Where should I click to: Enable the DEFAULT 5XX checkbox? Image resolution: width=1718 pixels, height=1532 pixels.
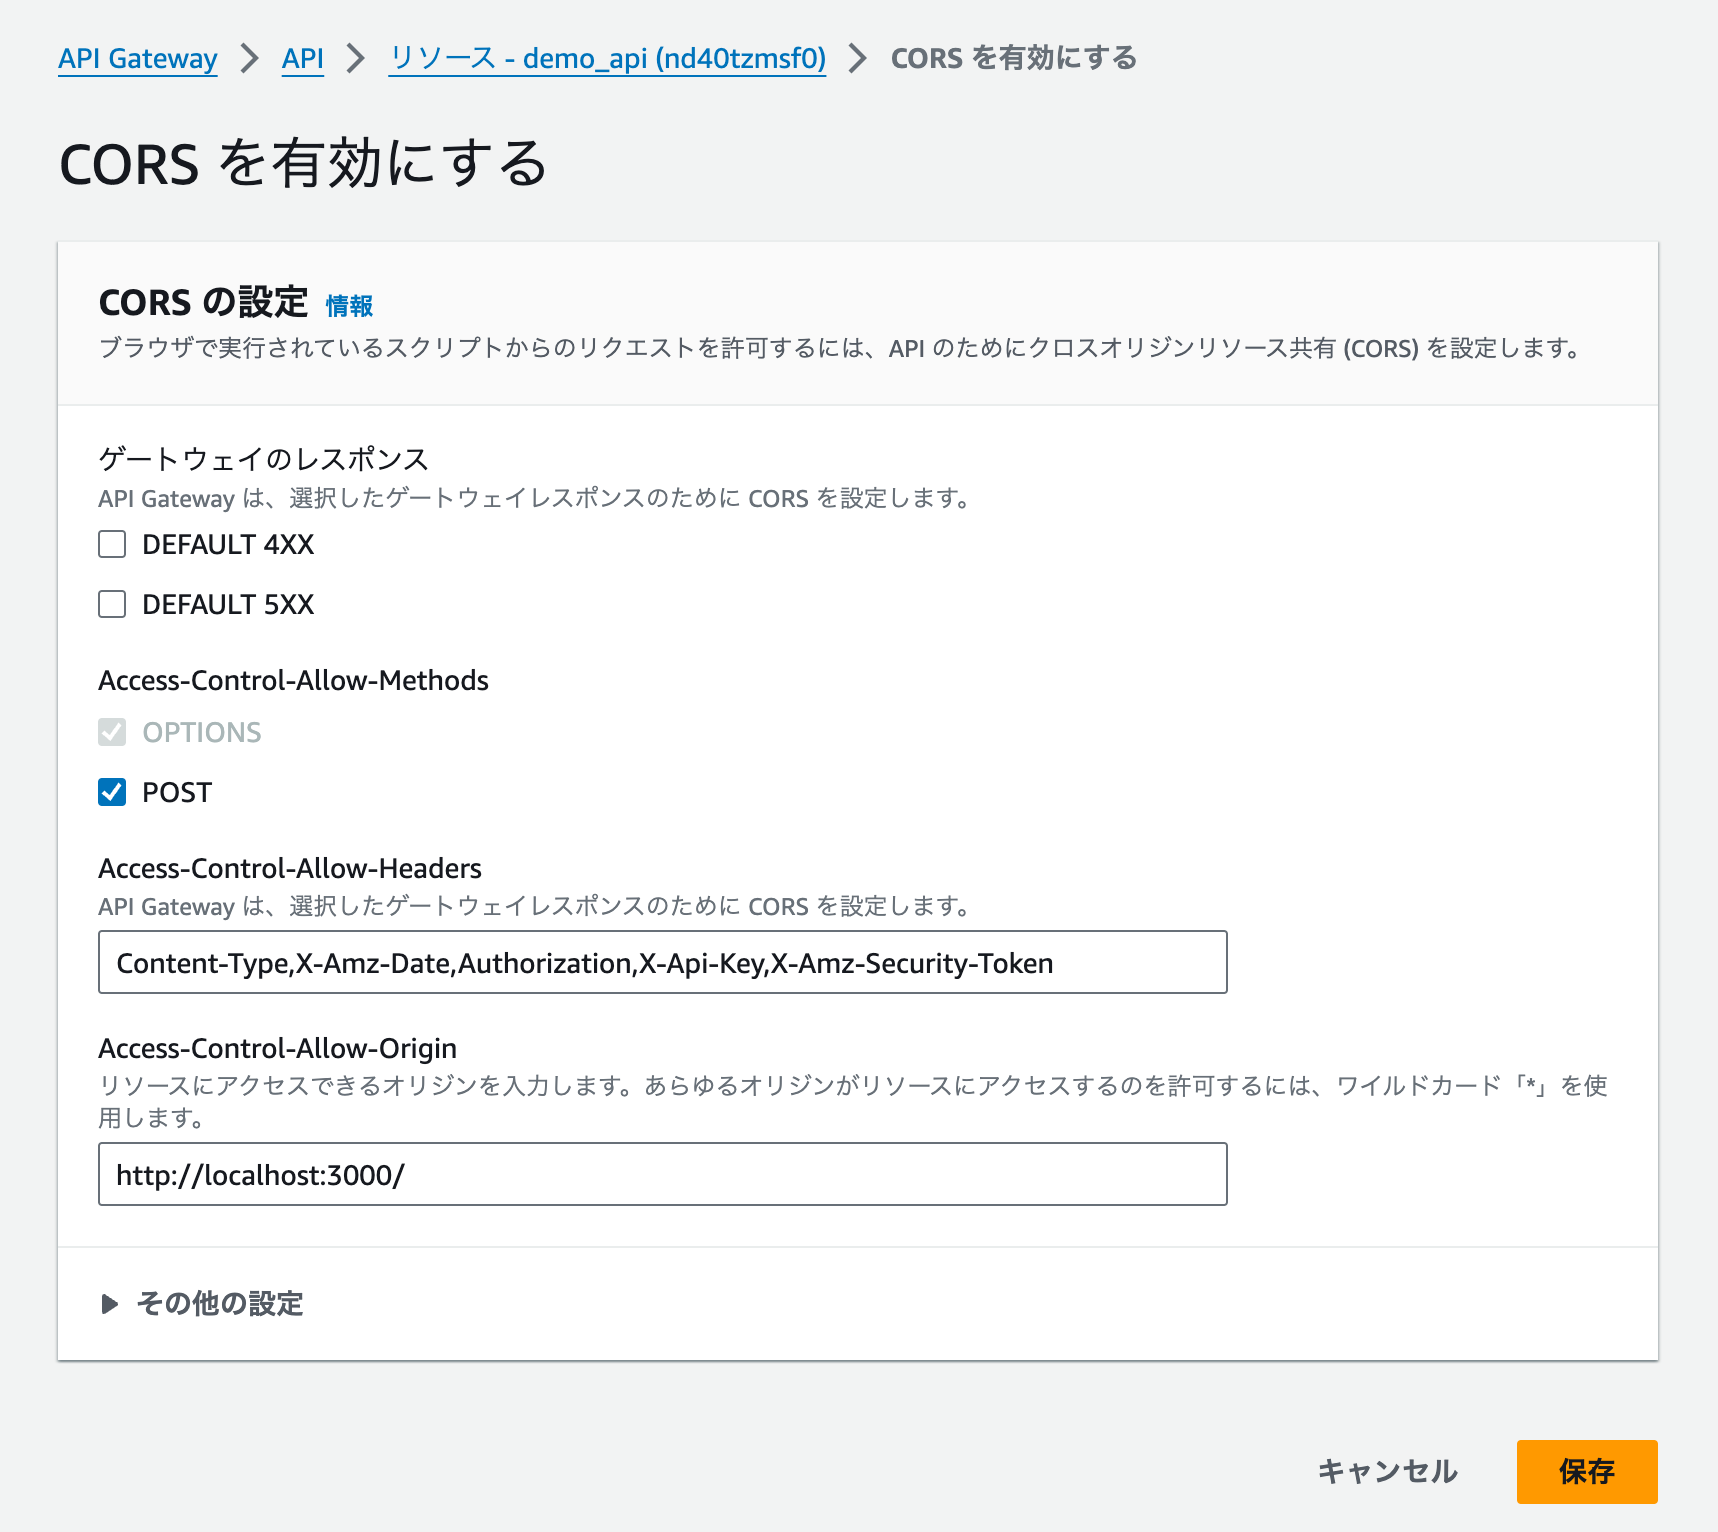(x=112, y=604)
